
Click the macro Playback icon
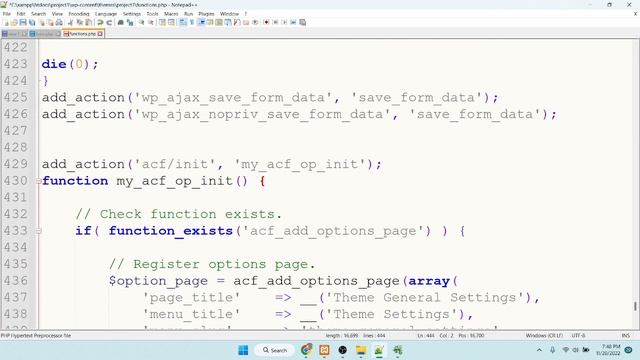pos(284,22)
